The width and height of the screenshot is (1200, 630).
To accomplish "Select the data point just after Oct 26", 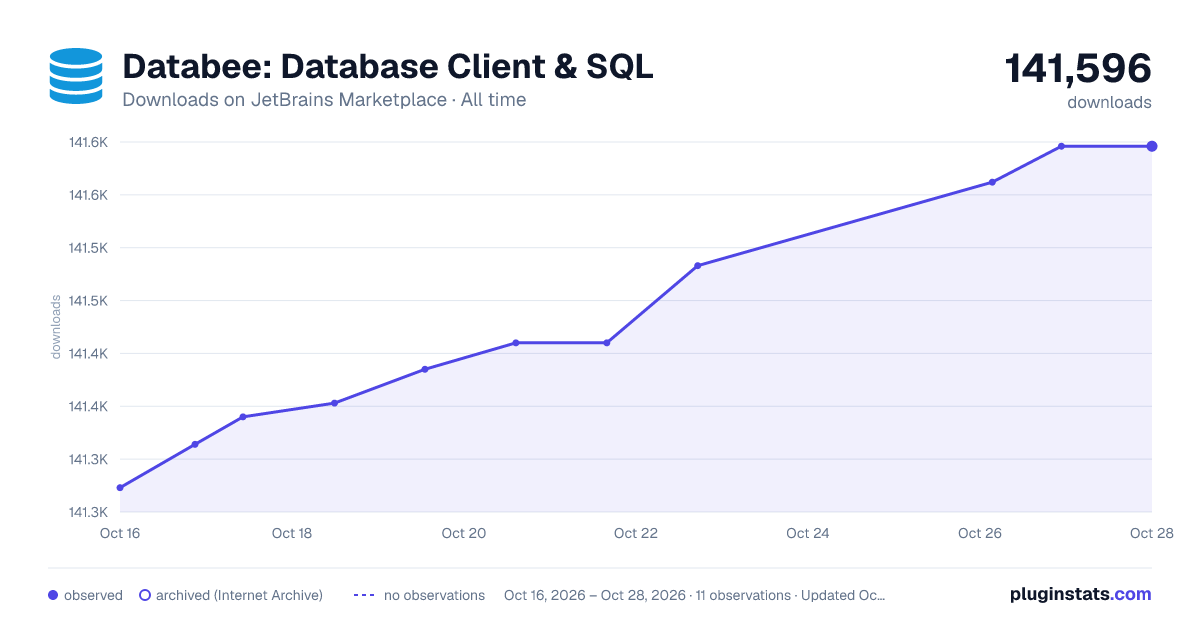I will pos(992,182).
